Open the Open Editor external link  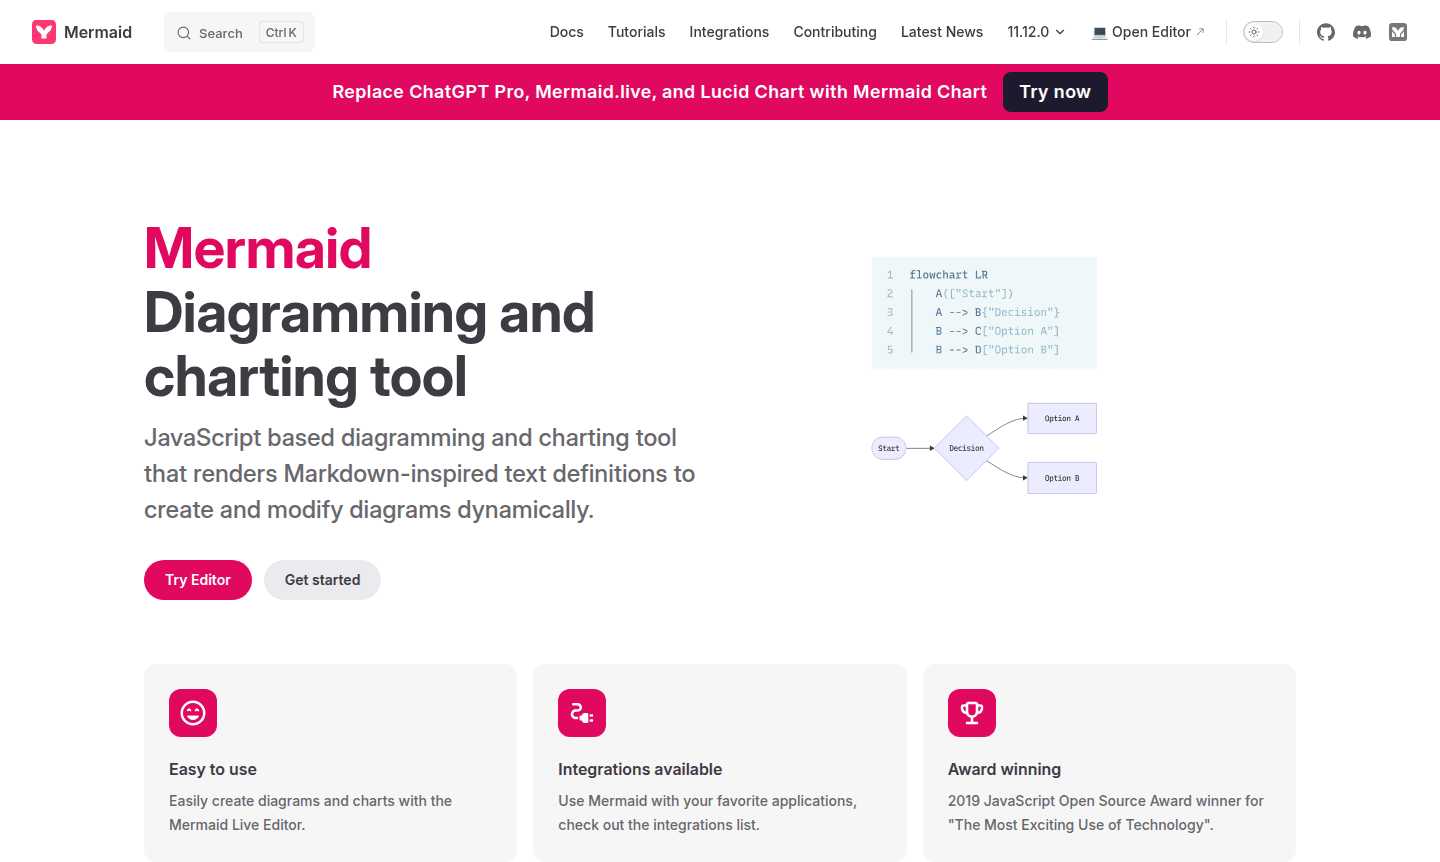[1149, 31]
